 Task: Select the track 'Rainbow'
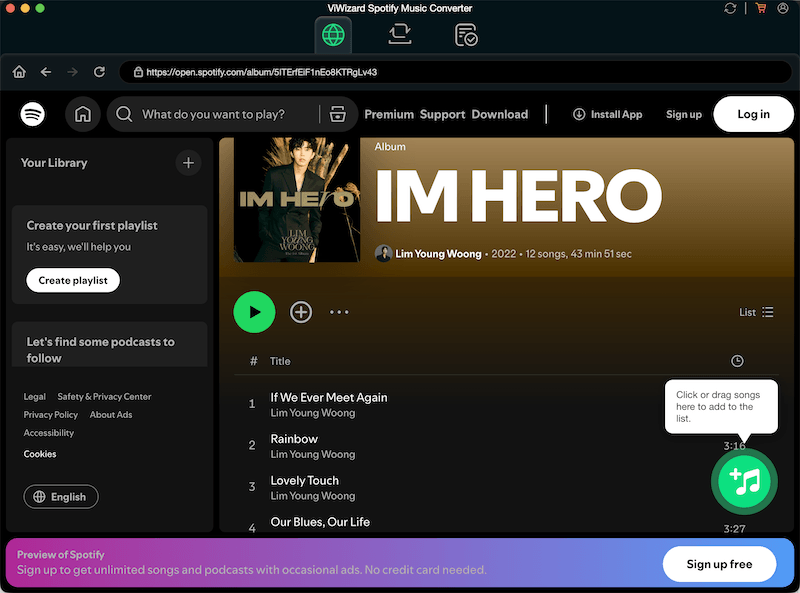294,439
